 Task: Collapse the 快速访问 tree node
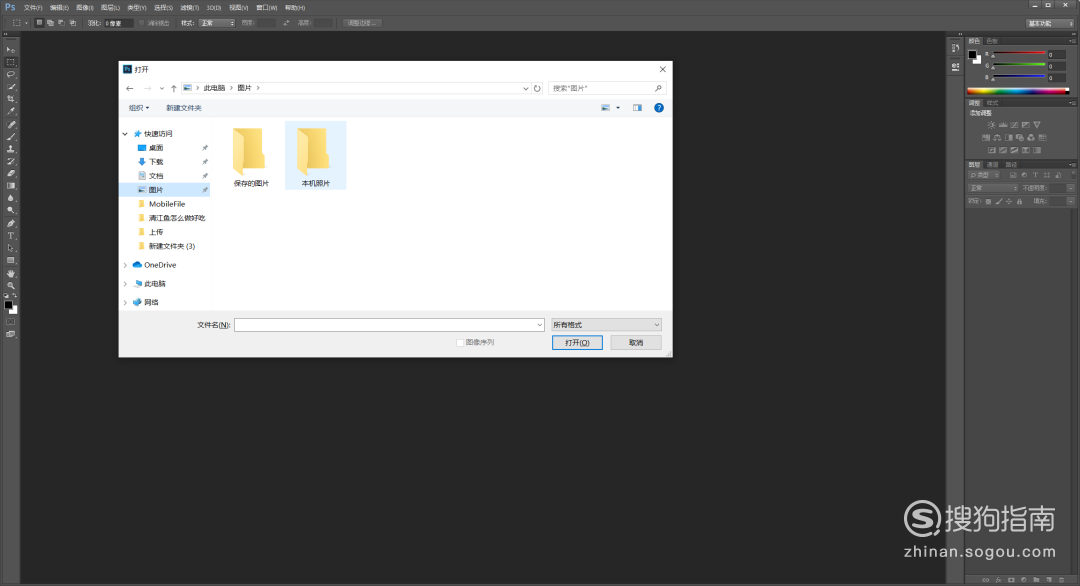click(125, 134)
